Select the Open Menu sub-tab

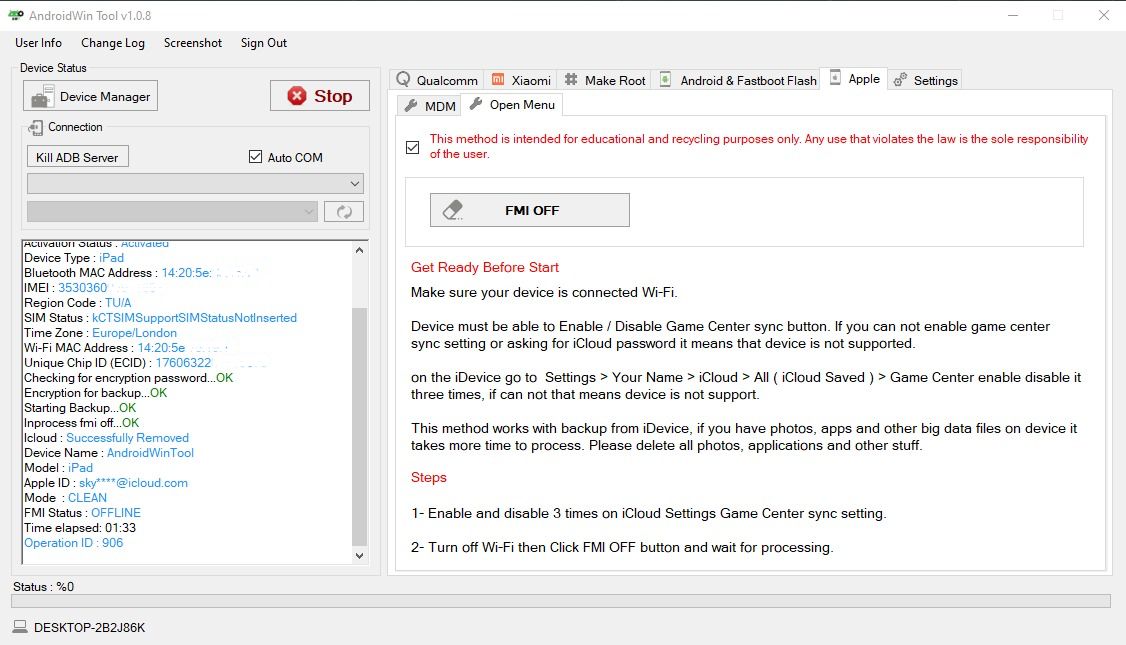(512, 105)
